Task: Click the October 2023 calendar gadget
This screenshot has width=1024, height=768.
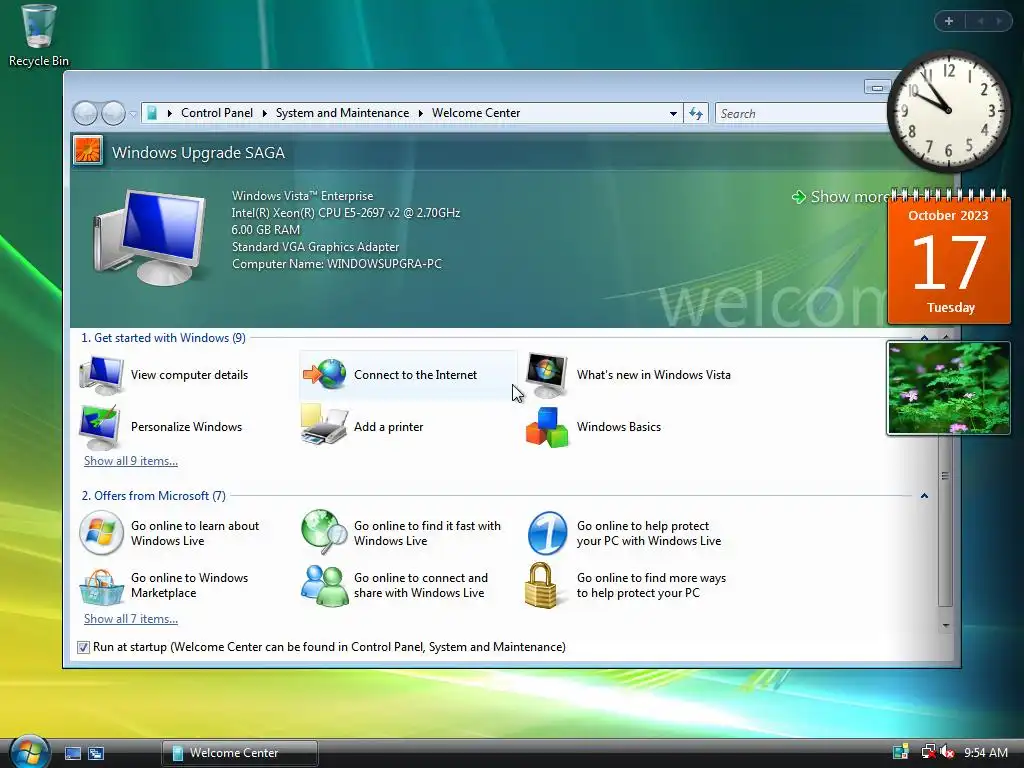Action: (x=949, y=257)
